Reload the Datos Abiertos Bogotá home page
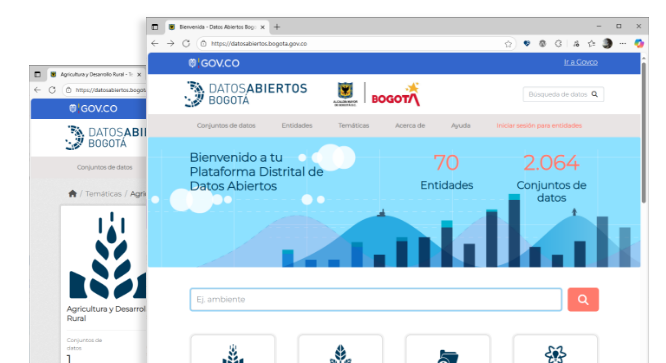This screenshot has width=666, height=363. (x=186, y=43)
